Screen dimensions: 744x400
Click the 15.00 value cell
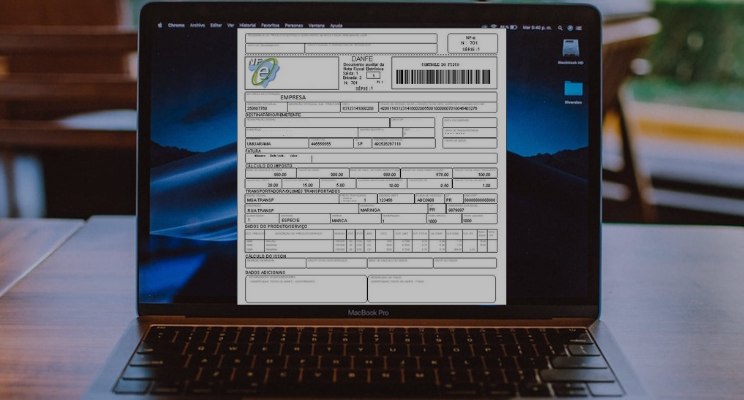(300, 184)
